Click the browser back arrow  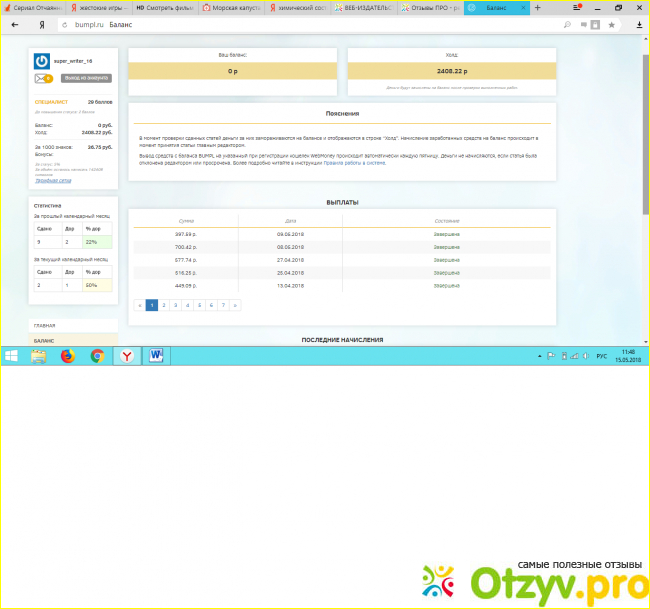coord(15,22)
